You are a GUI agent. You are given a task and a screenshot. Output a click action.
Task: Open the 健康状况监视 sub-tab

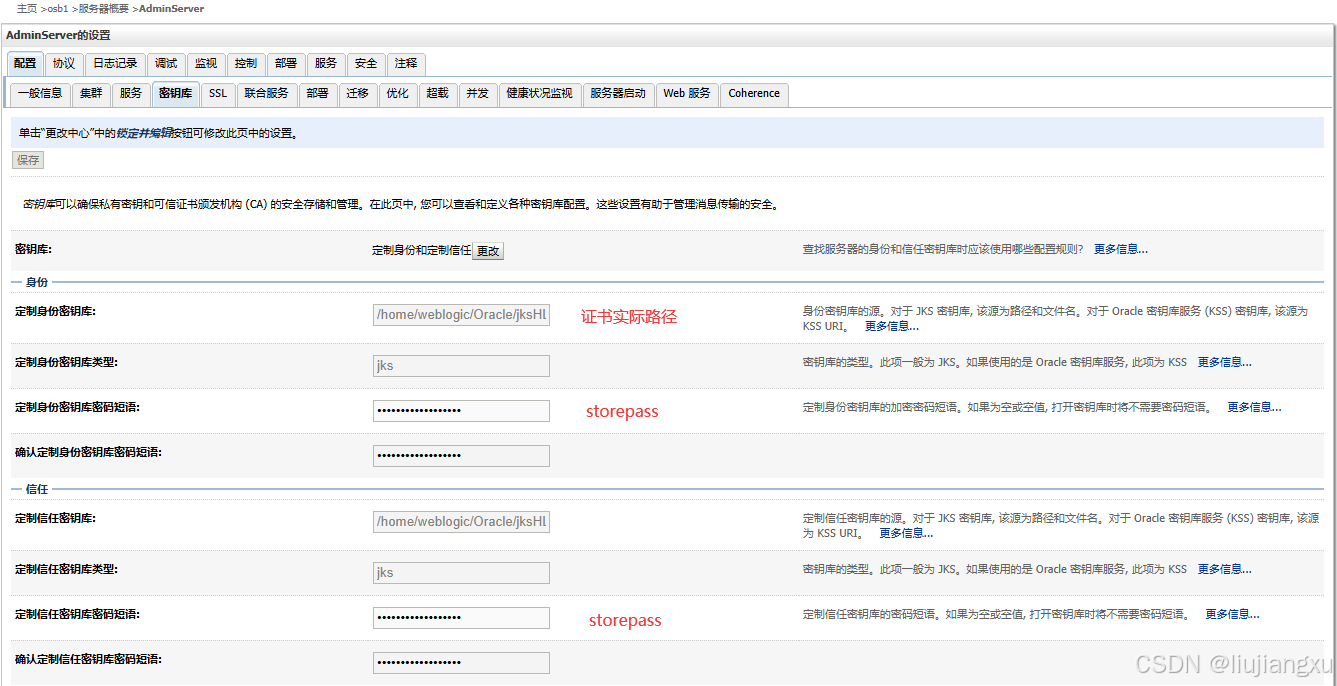(539, 94)
